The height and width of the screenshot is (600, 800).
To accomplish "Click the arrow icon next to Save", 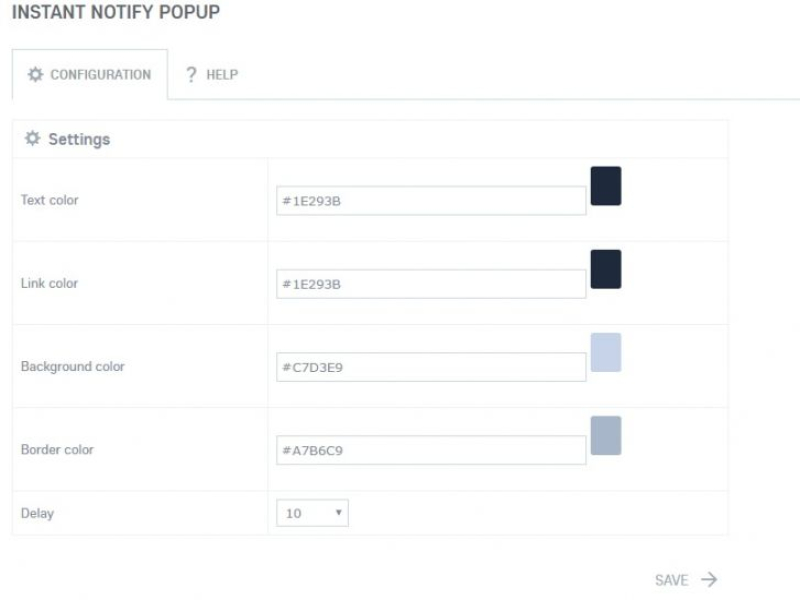I will (x=709, y=580).
